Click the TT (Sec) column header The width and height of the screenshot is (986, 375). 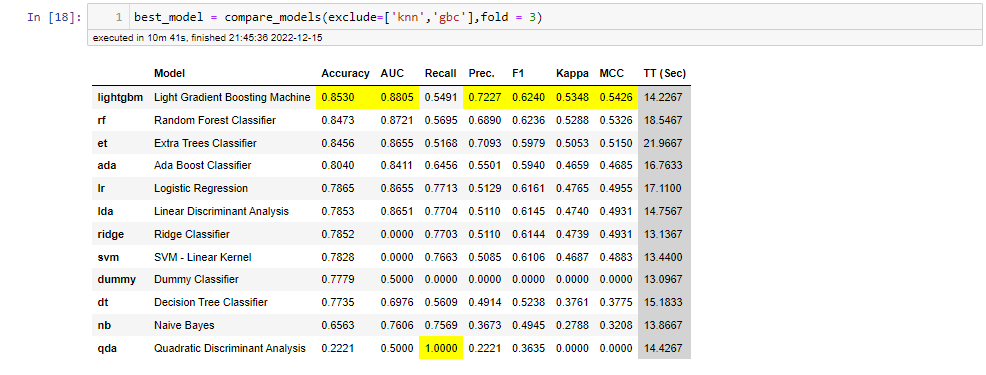[x=664, y=74]
